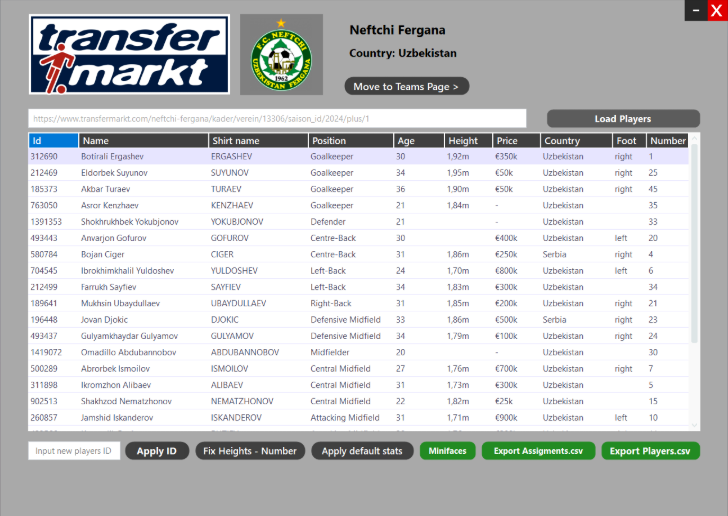Click number cell 45
Image resolution: width=728 pixels, height=516 pixels.
[653, 189]
